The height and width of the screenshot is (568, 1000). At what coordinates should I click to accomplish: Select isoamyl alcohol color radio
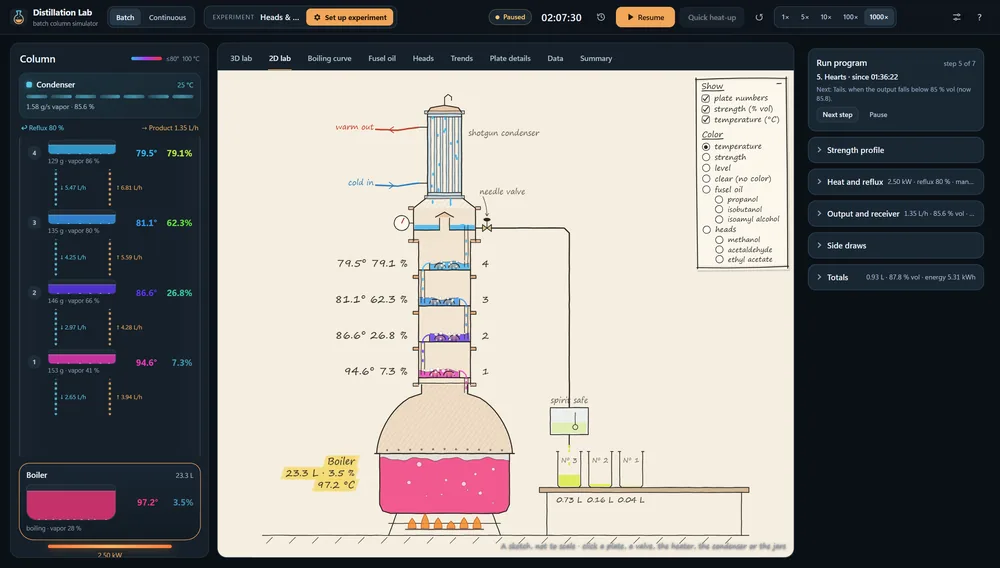coord(719,219)
